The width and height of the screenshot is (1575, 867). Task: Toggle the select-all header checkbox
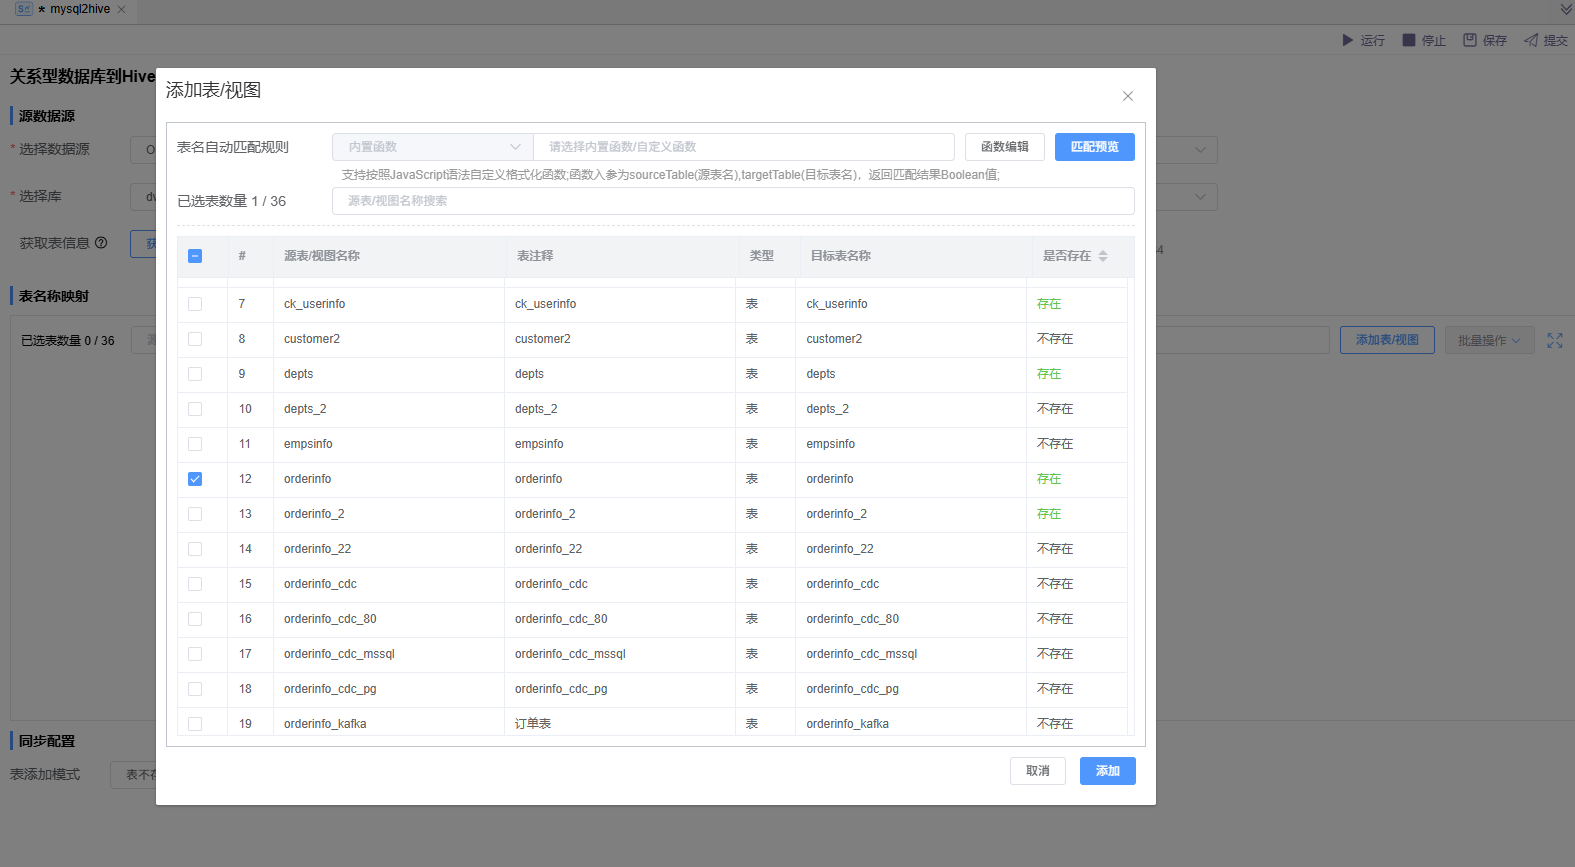click(x=195, y=256)
